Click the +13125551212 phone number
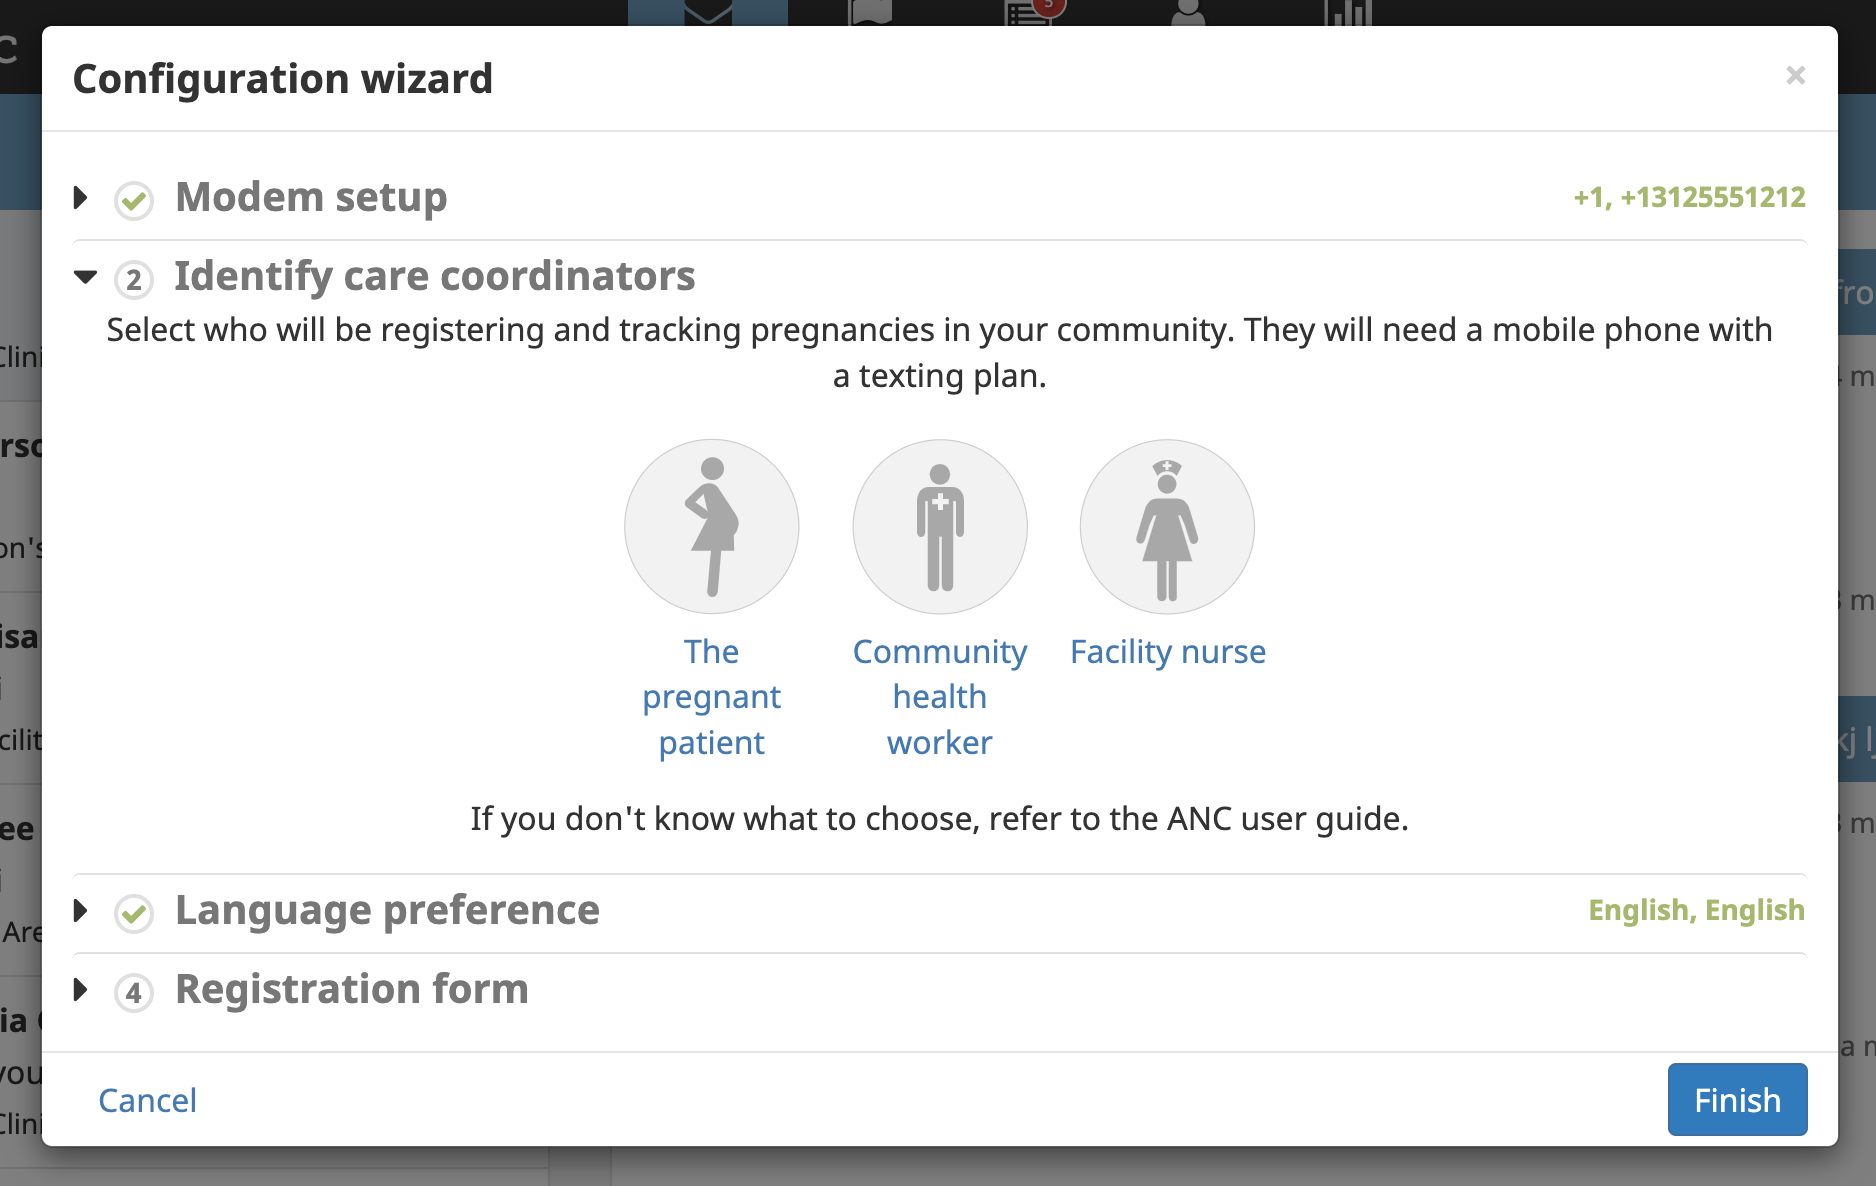Image resolution: width=1876 pixels, height=1186 pixels. [1691, 197]
